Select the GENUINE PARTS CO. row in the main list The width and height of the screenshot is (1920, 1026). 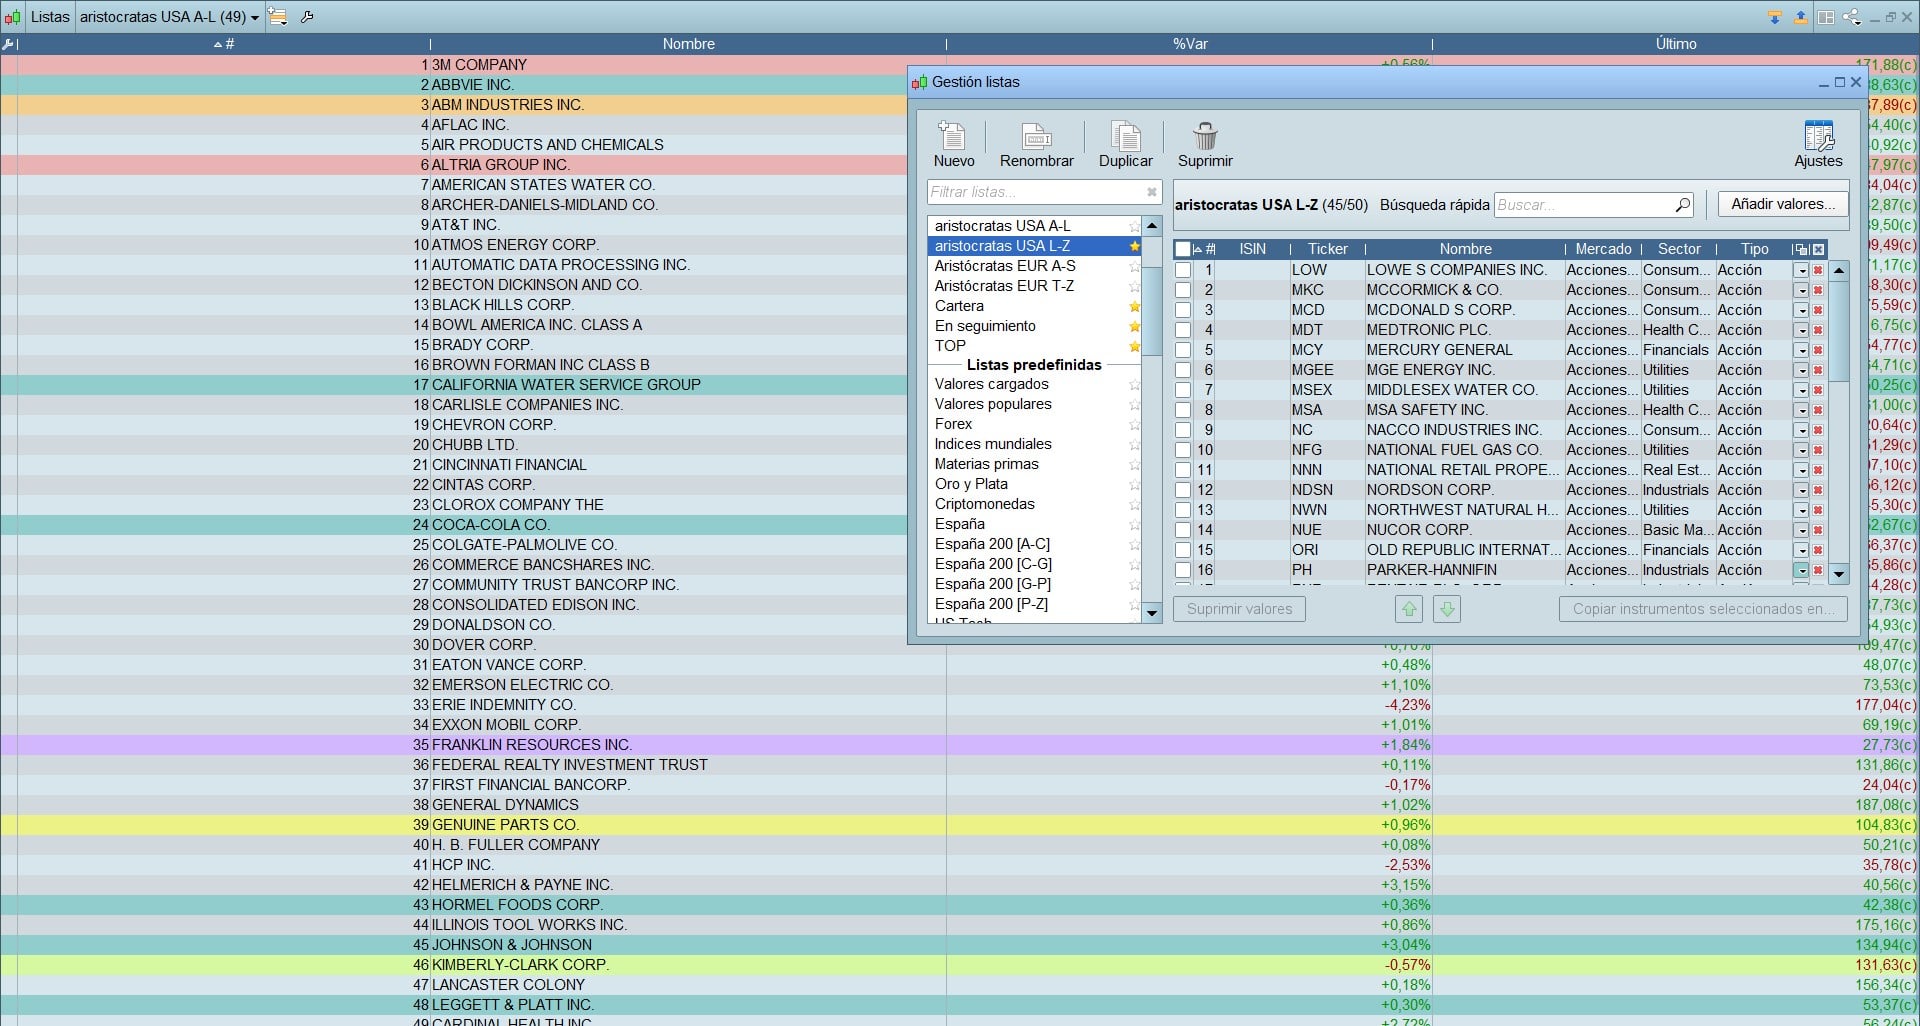coord(960,825)
